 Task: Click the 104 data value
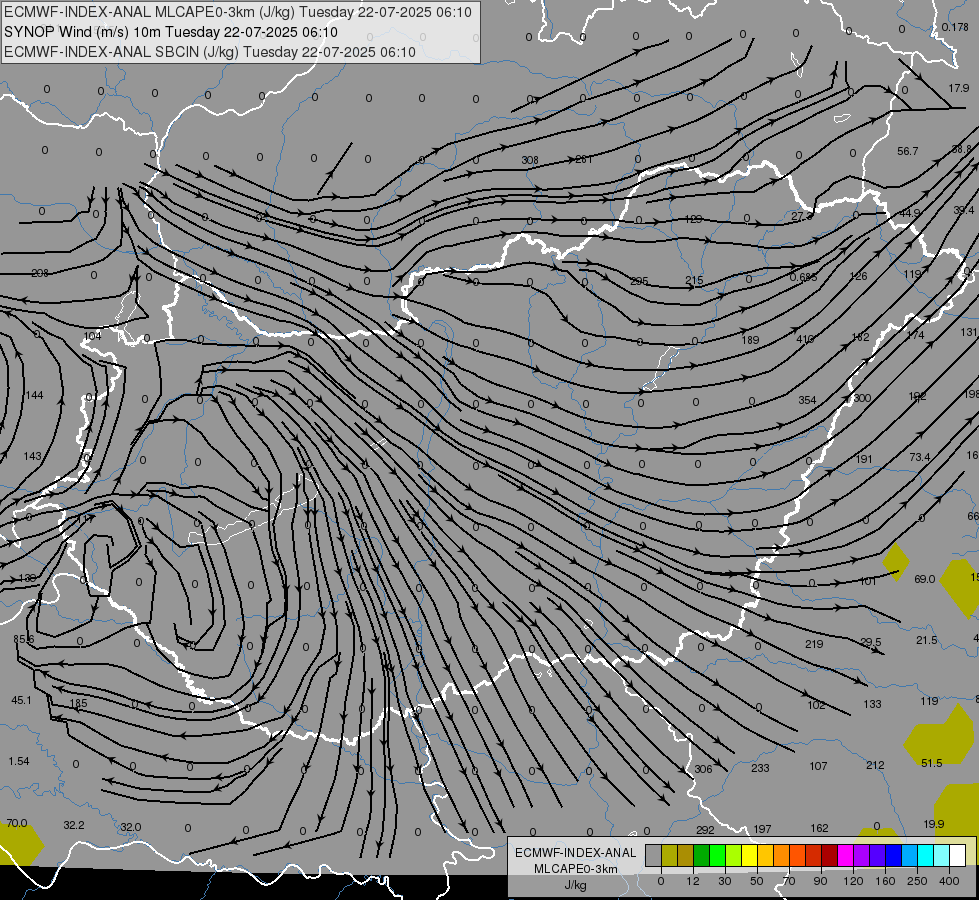click(92, 336)
